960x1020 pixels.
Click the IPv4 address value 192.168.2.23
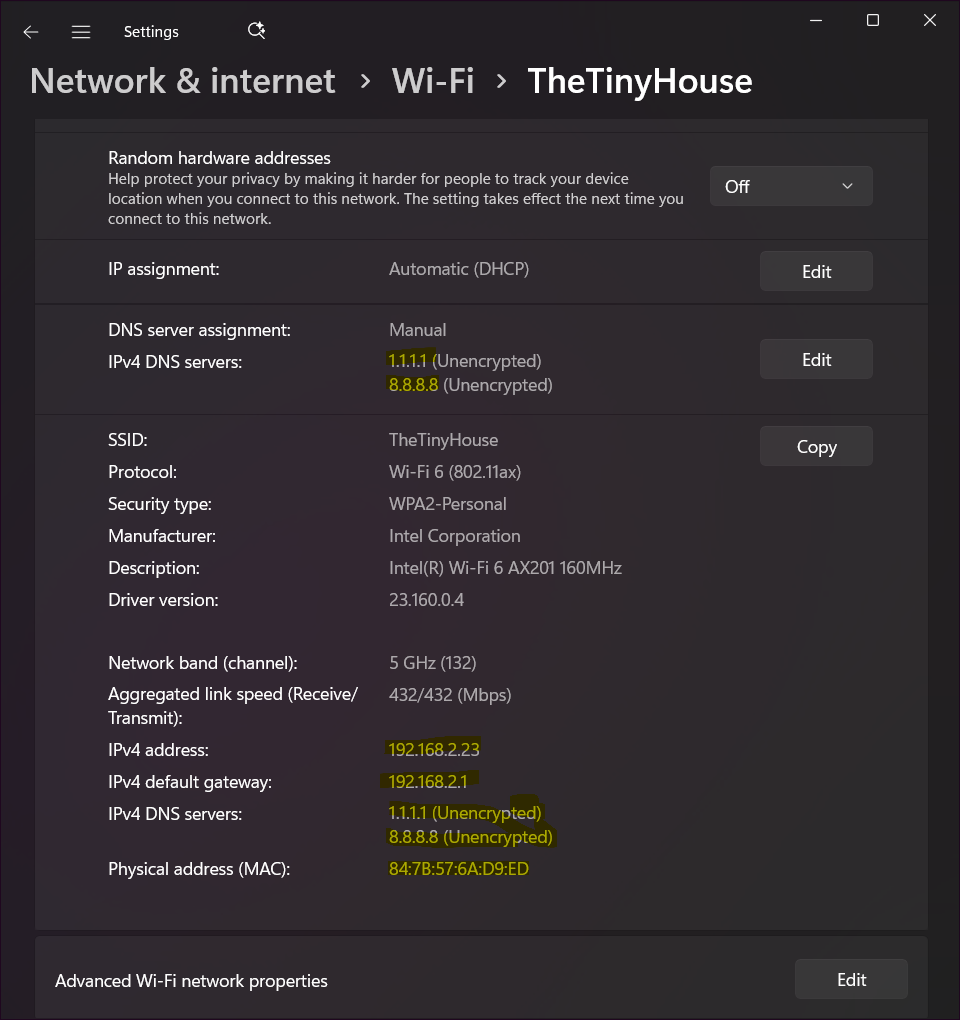(x=435, y=749)
